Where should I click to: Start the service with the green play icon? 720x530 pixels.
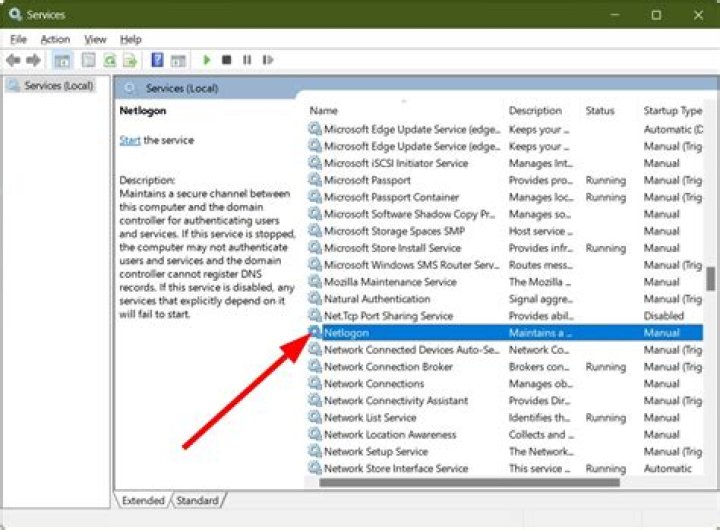pyautogui.click(x=207, y=60)
